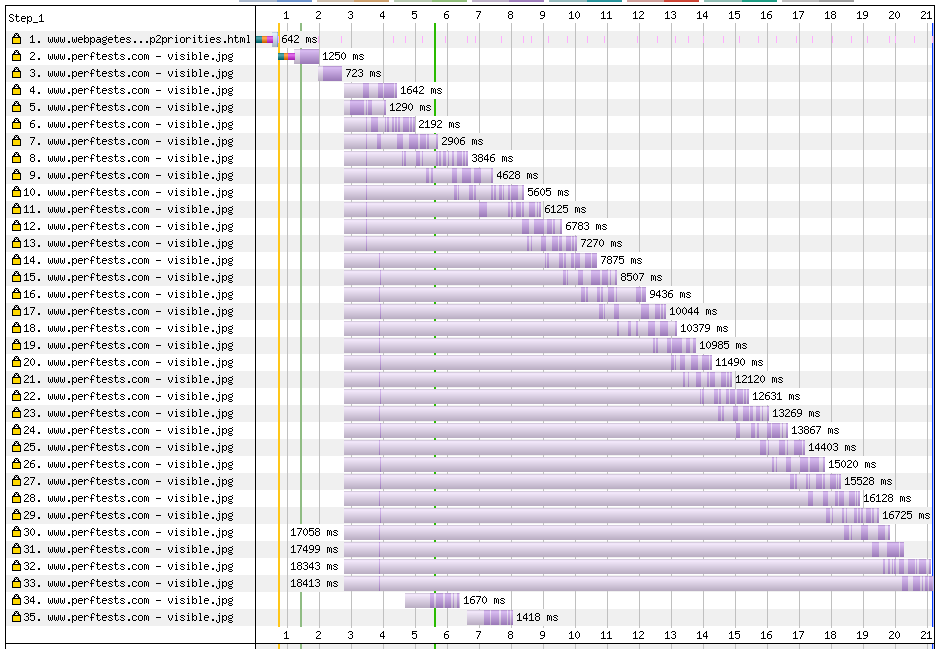Click the padlock icon beside request 5
The image size is (947, 649).
(16, 107)
